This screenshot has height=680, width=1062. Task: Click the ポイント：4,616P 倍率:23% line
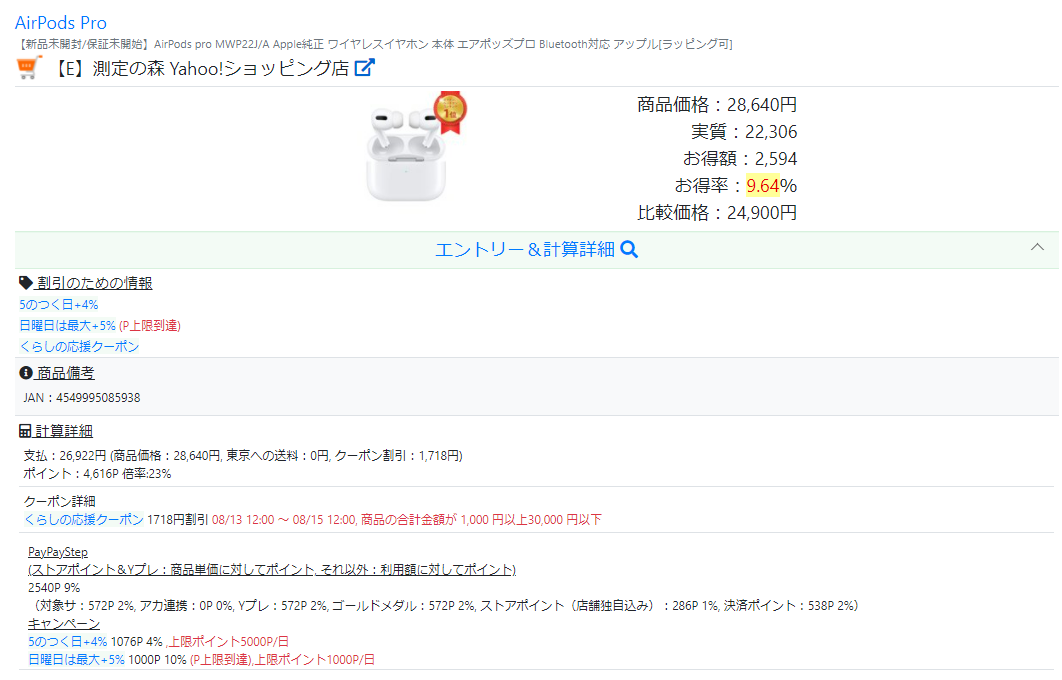coord(98,474)
